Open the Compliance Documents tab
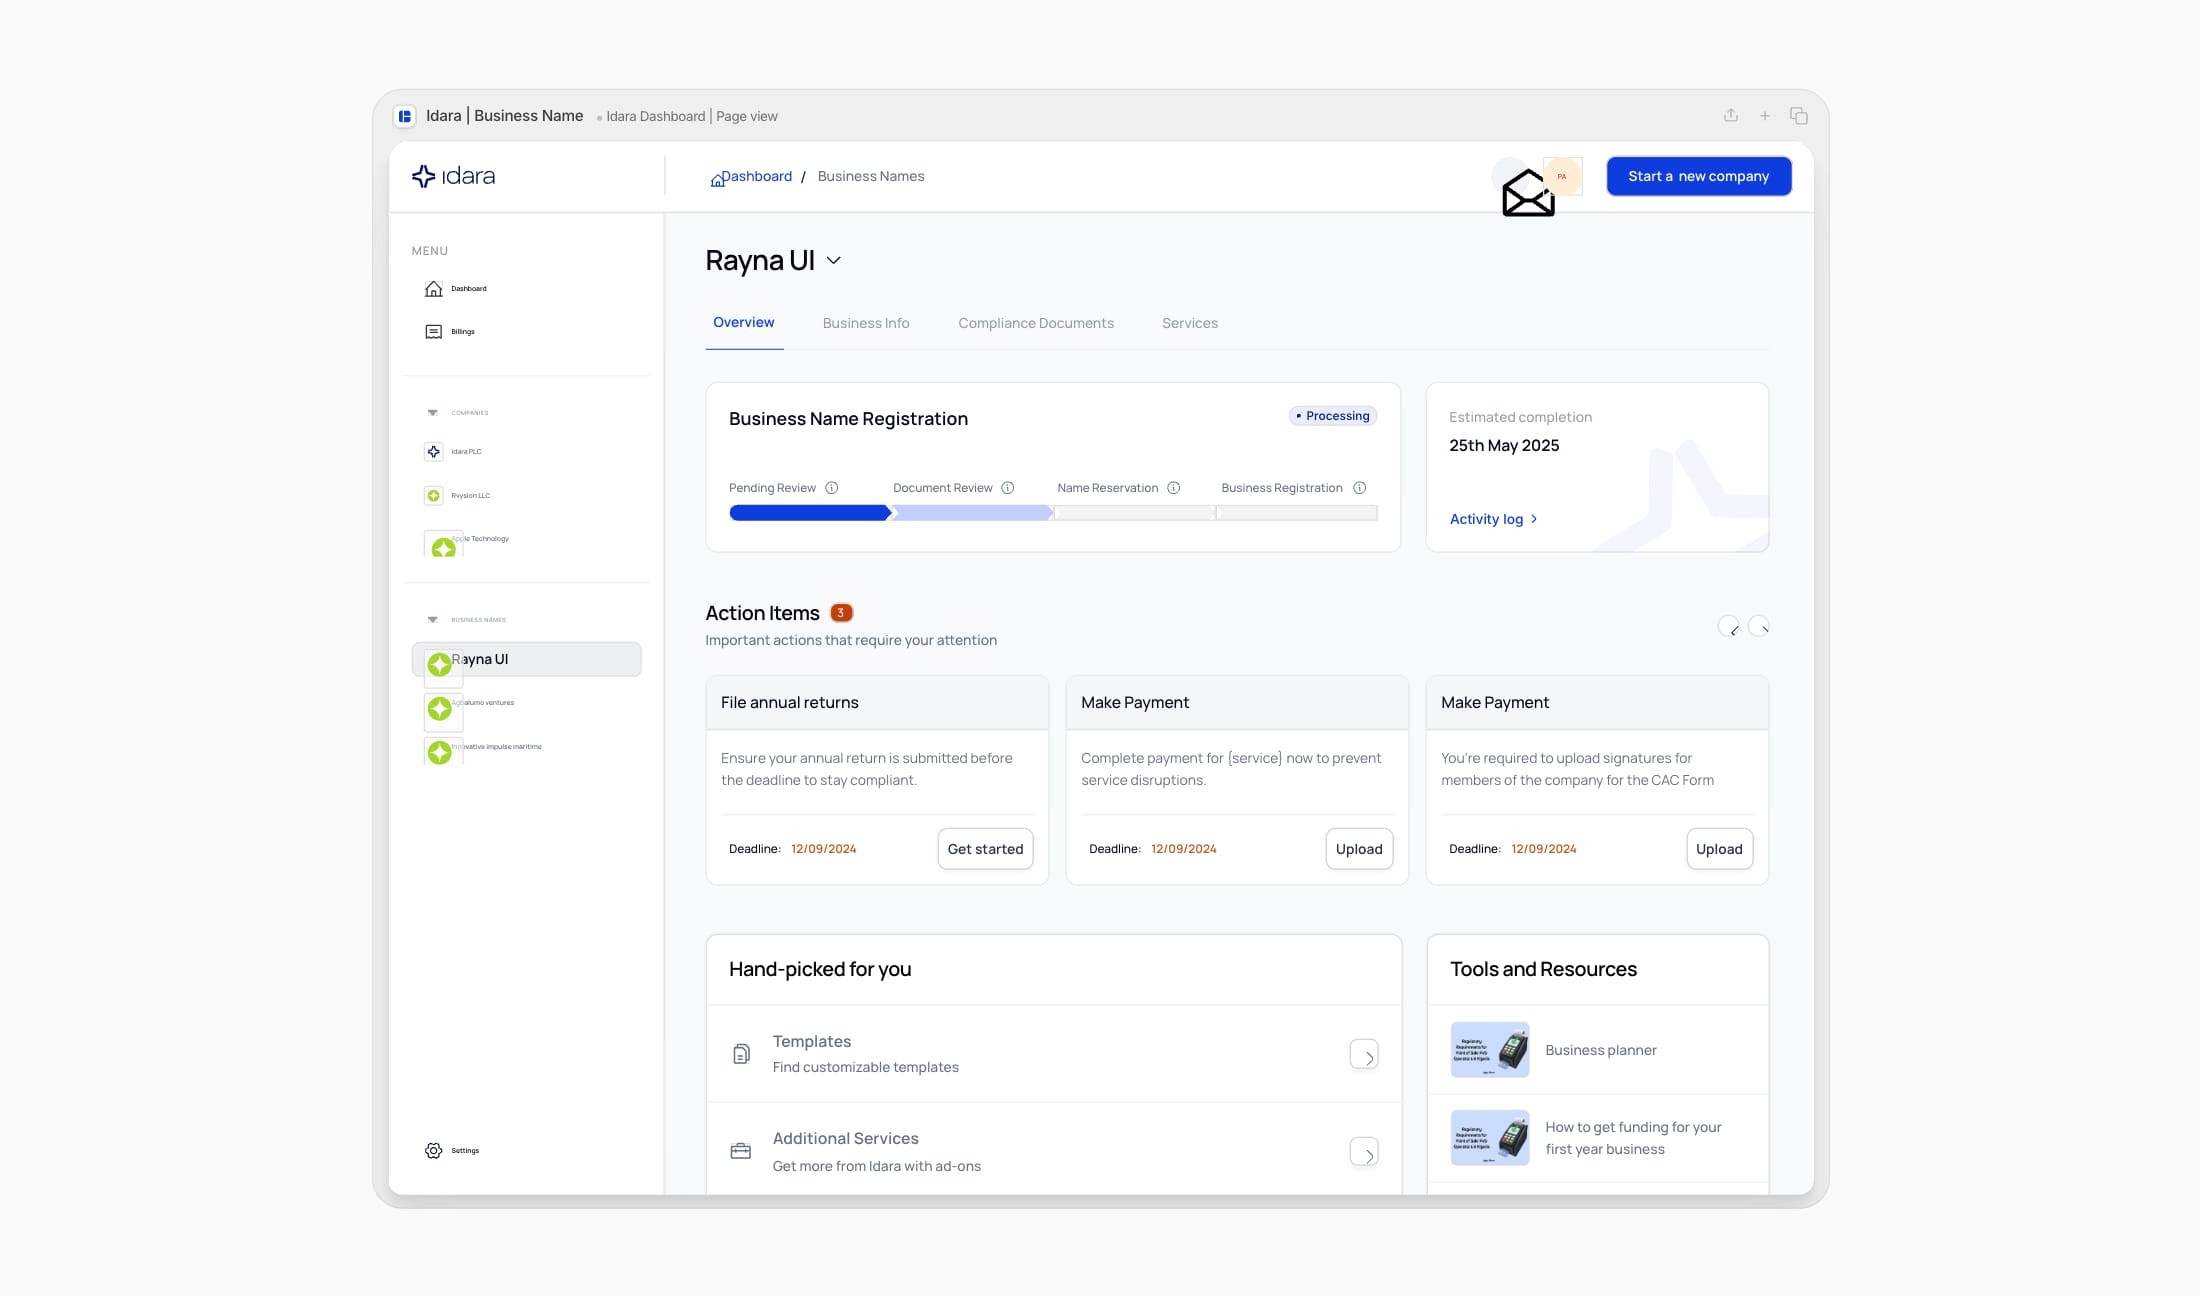The image size is (2200, 1296). [x=1036, y=323]
